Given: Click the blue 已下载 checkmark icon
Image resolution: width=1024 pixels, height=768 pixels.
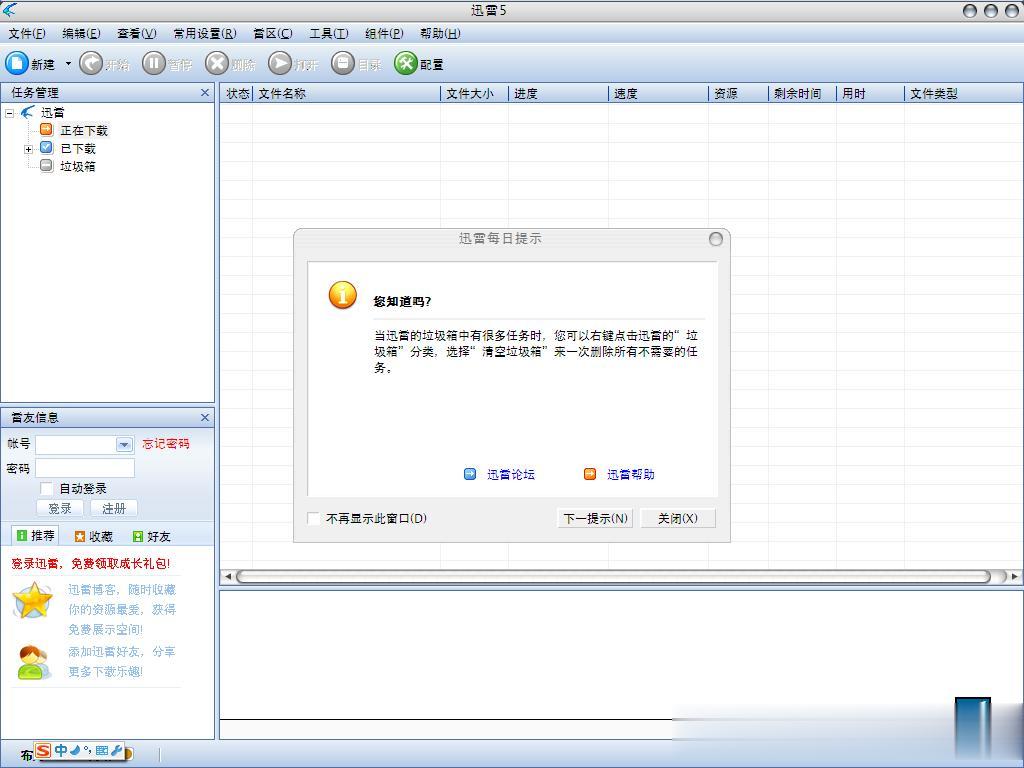Looking at the screenshot, I should coord(46,148).
